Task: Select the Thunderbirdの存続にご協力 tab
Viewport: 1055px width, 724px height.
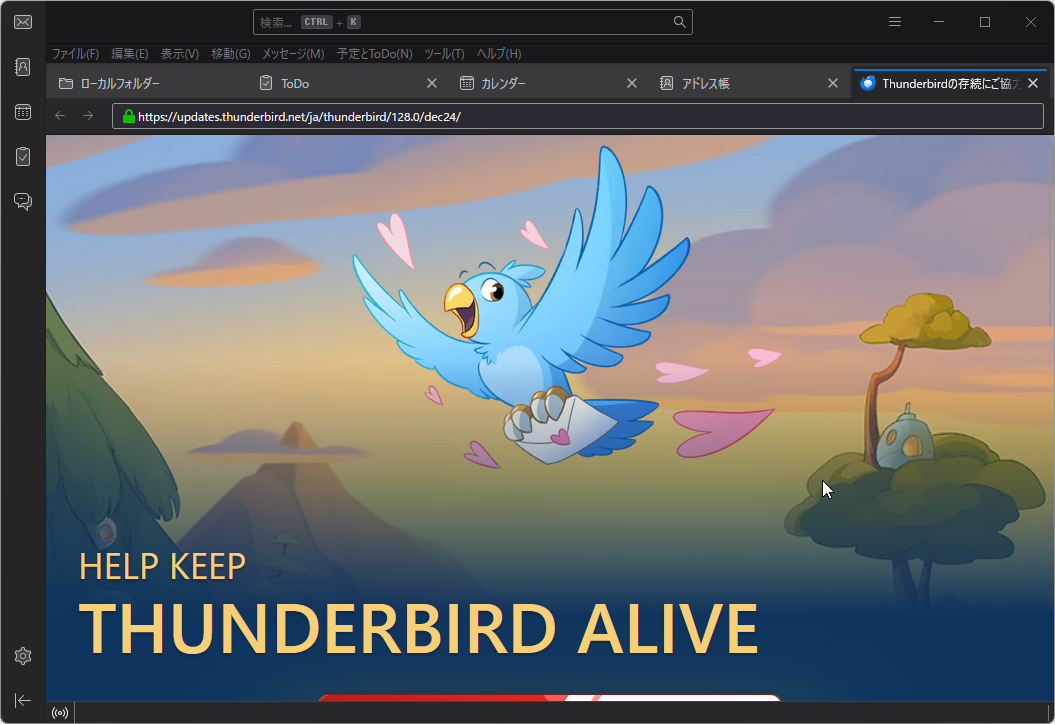Action: coord(950,83)
